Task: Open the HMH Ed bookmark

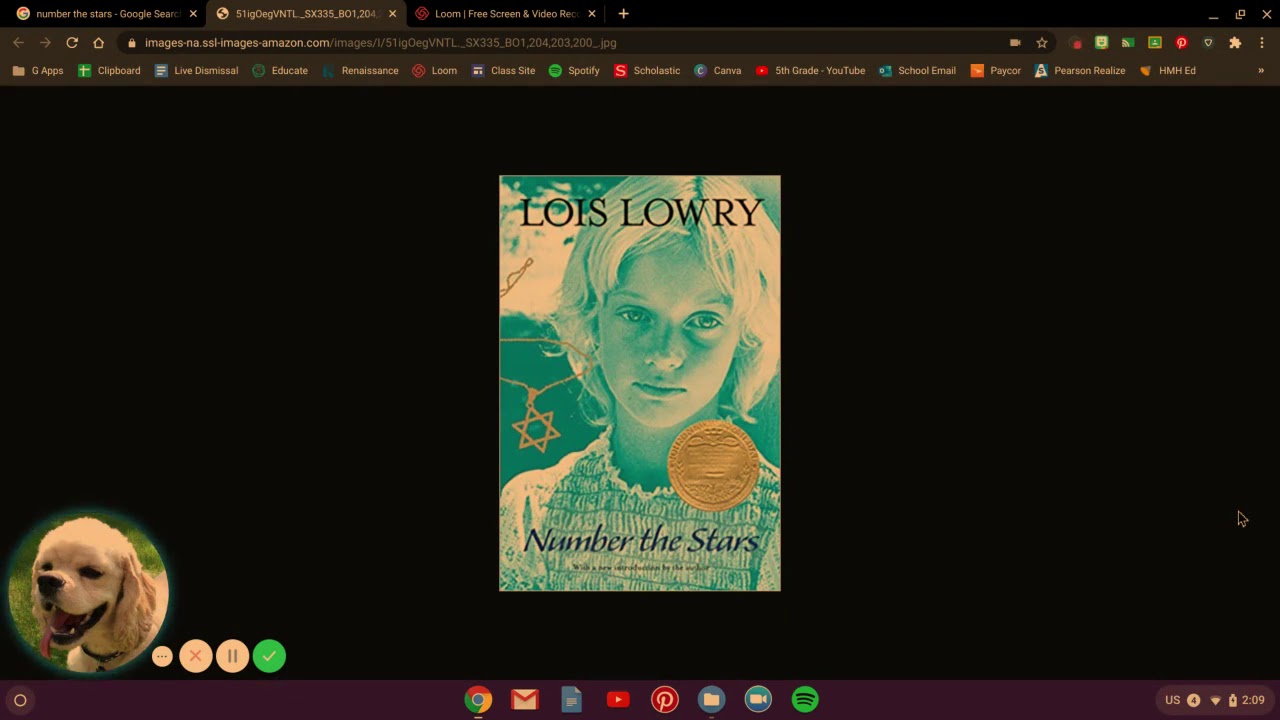Action: click(1167, 71)
